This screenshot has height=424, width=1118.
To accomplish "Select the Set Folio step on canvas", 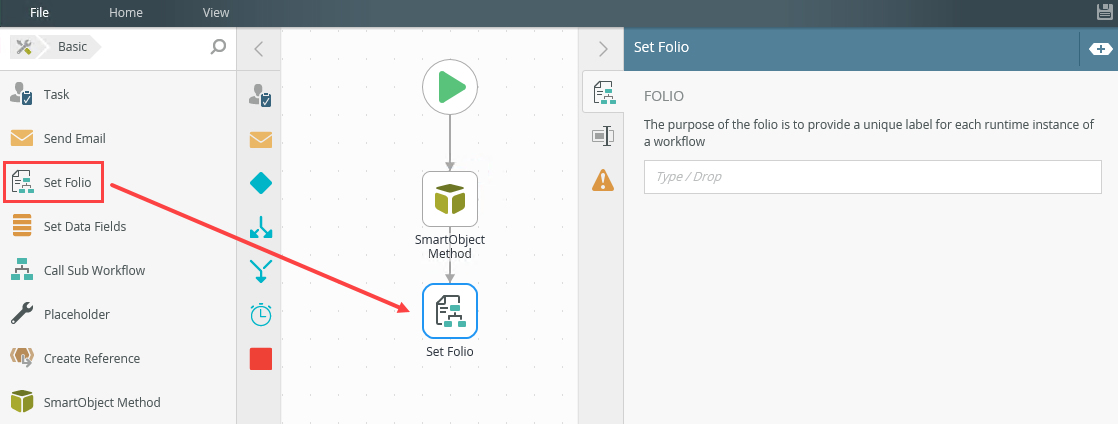I will [x=450, y=311].
